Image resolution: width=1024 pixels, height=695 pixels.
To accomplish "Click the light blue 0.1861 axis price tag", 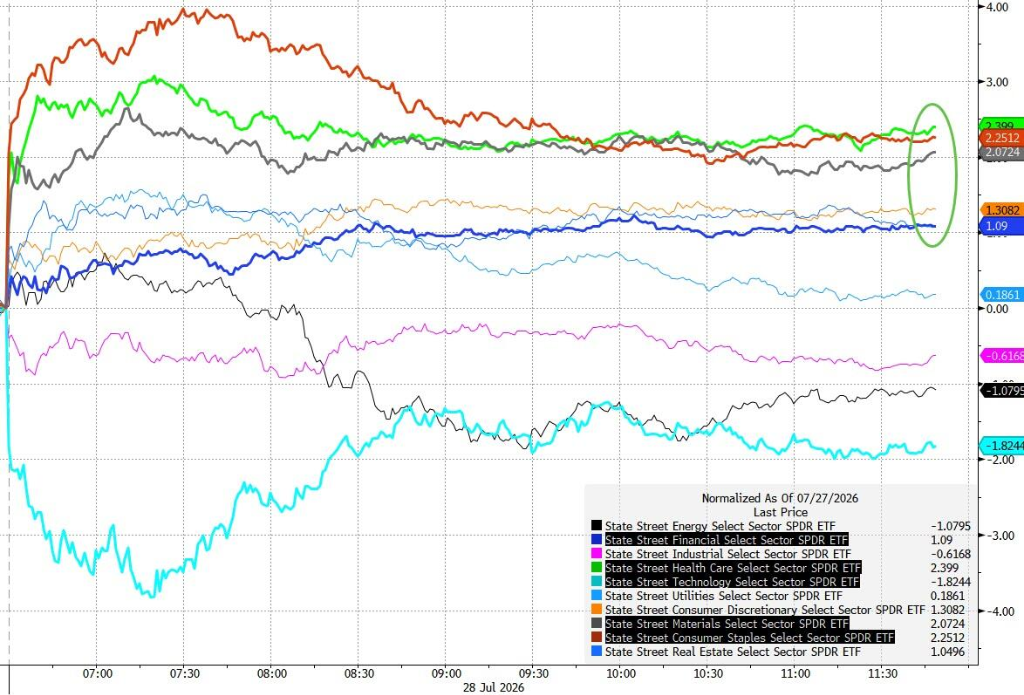I will (1002, 295).
